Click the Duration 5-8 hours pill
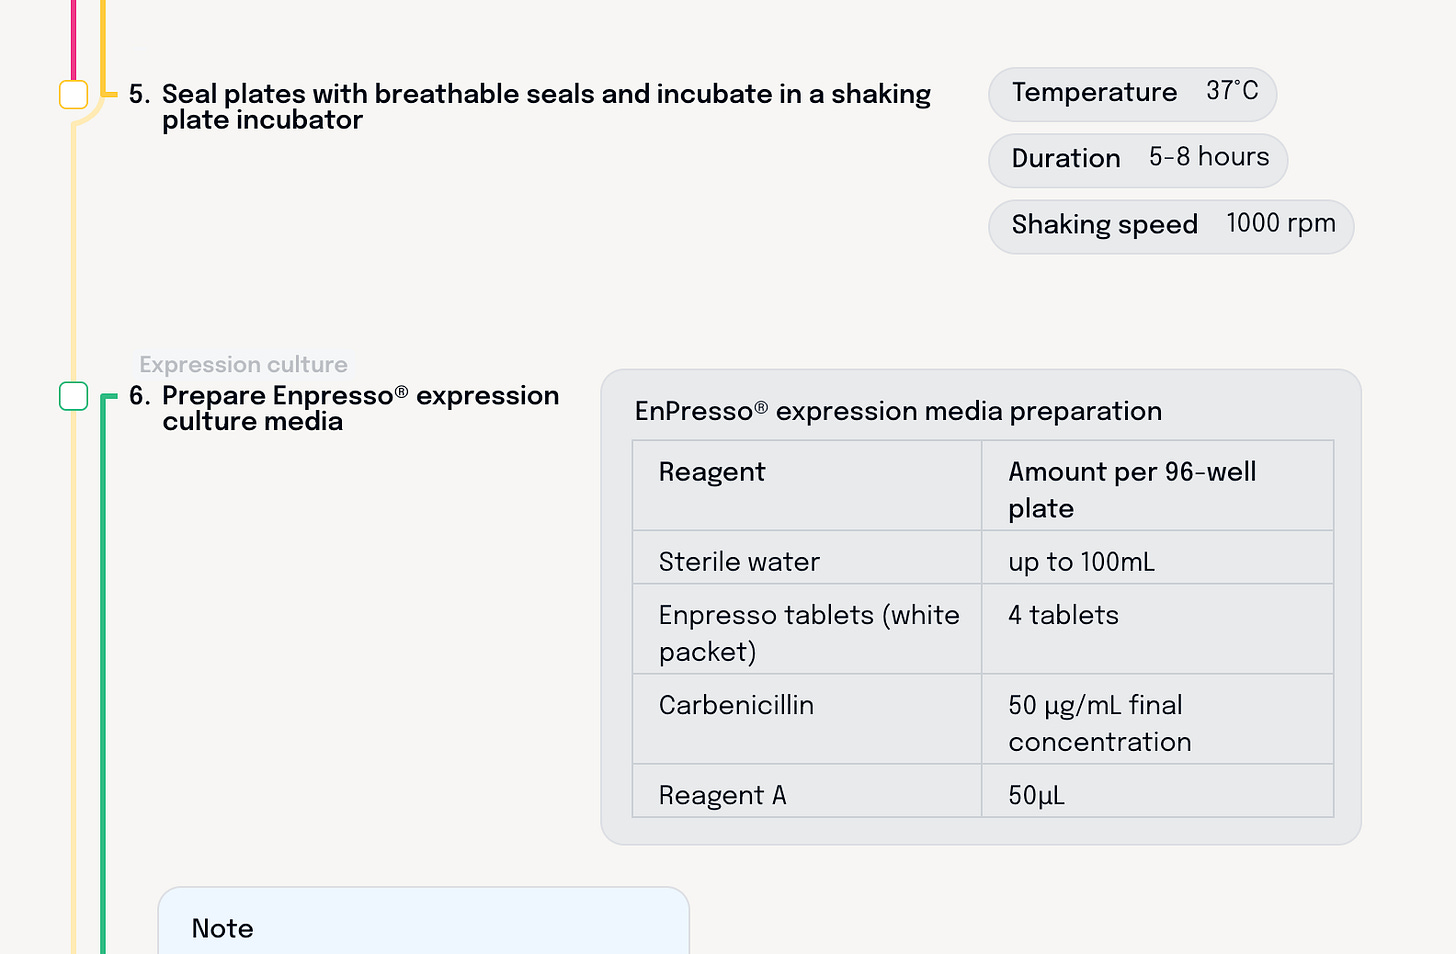Viewport: 1456px width, 954px height. click(1138, 159)
